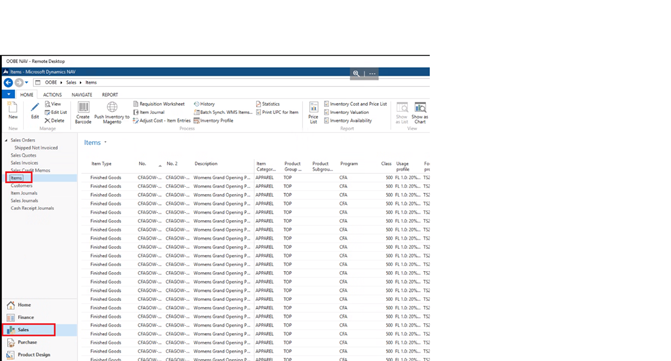Image resolution: width=671 pixels, height=361 pixels.
Task: Open Sales Journals in navigation pane
Action: click(24, 201)
